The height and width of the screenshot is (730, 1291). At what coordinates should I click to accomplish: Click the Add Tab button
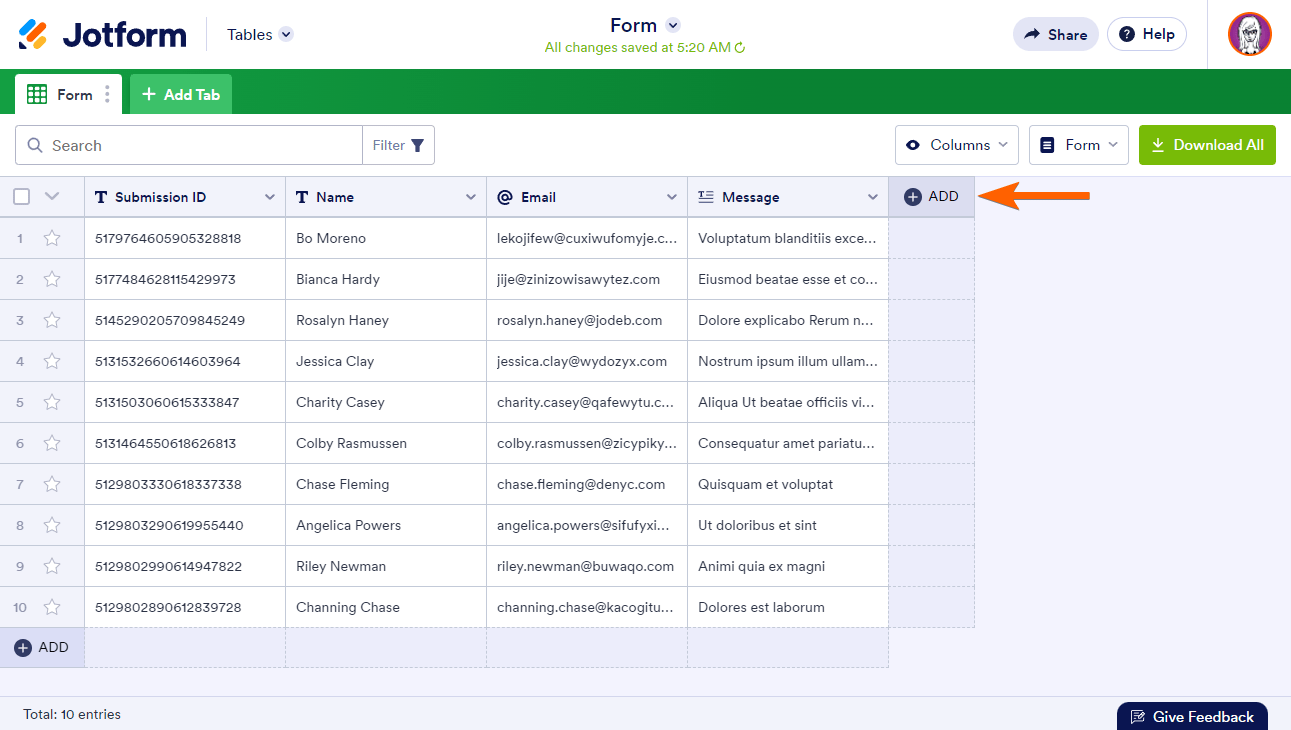(x=181, y=95)
